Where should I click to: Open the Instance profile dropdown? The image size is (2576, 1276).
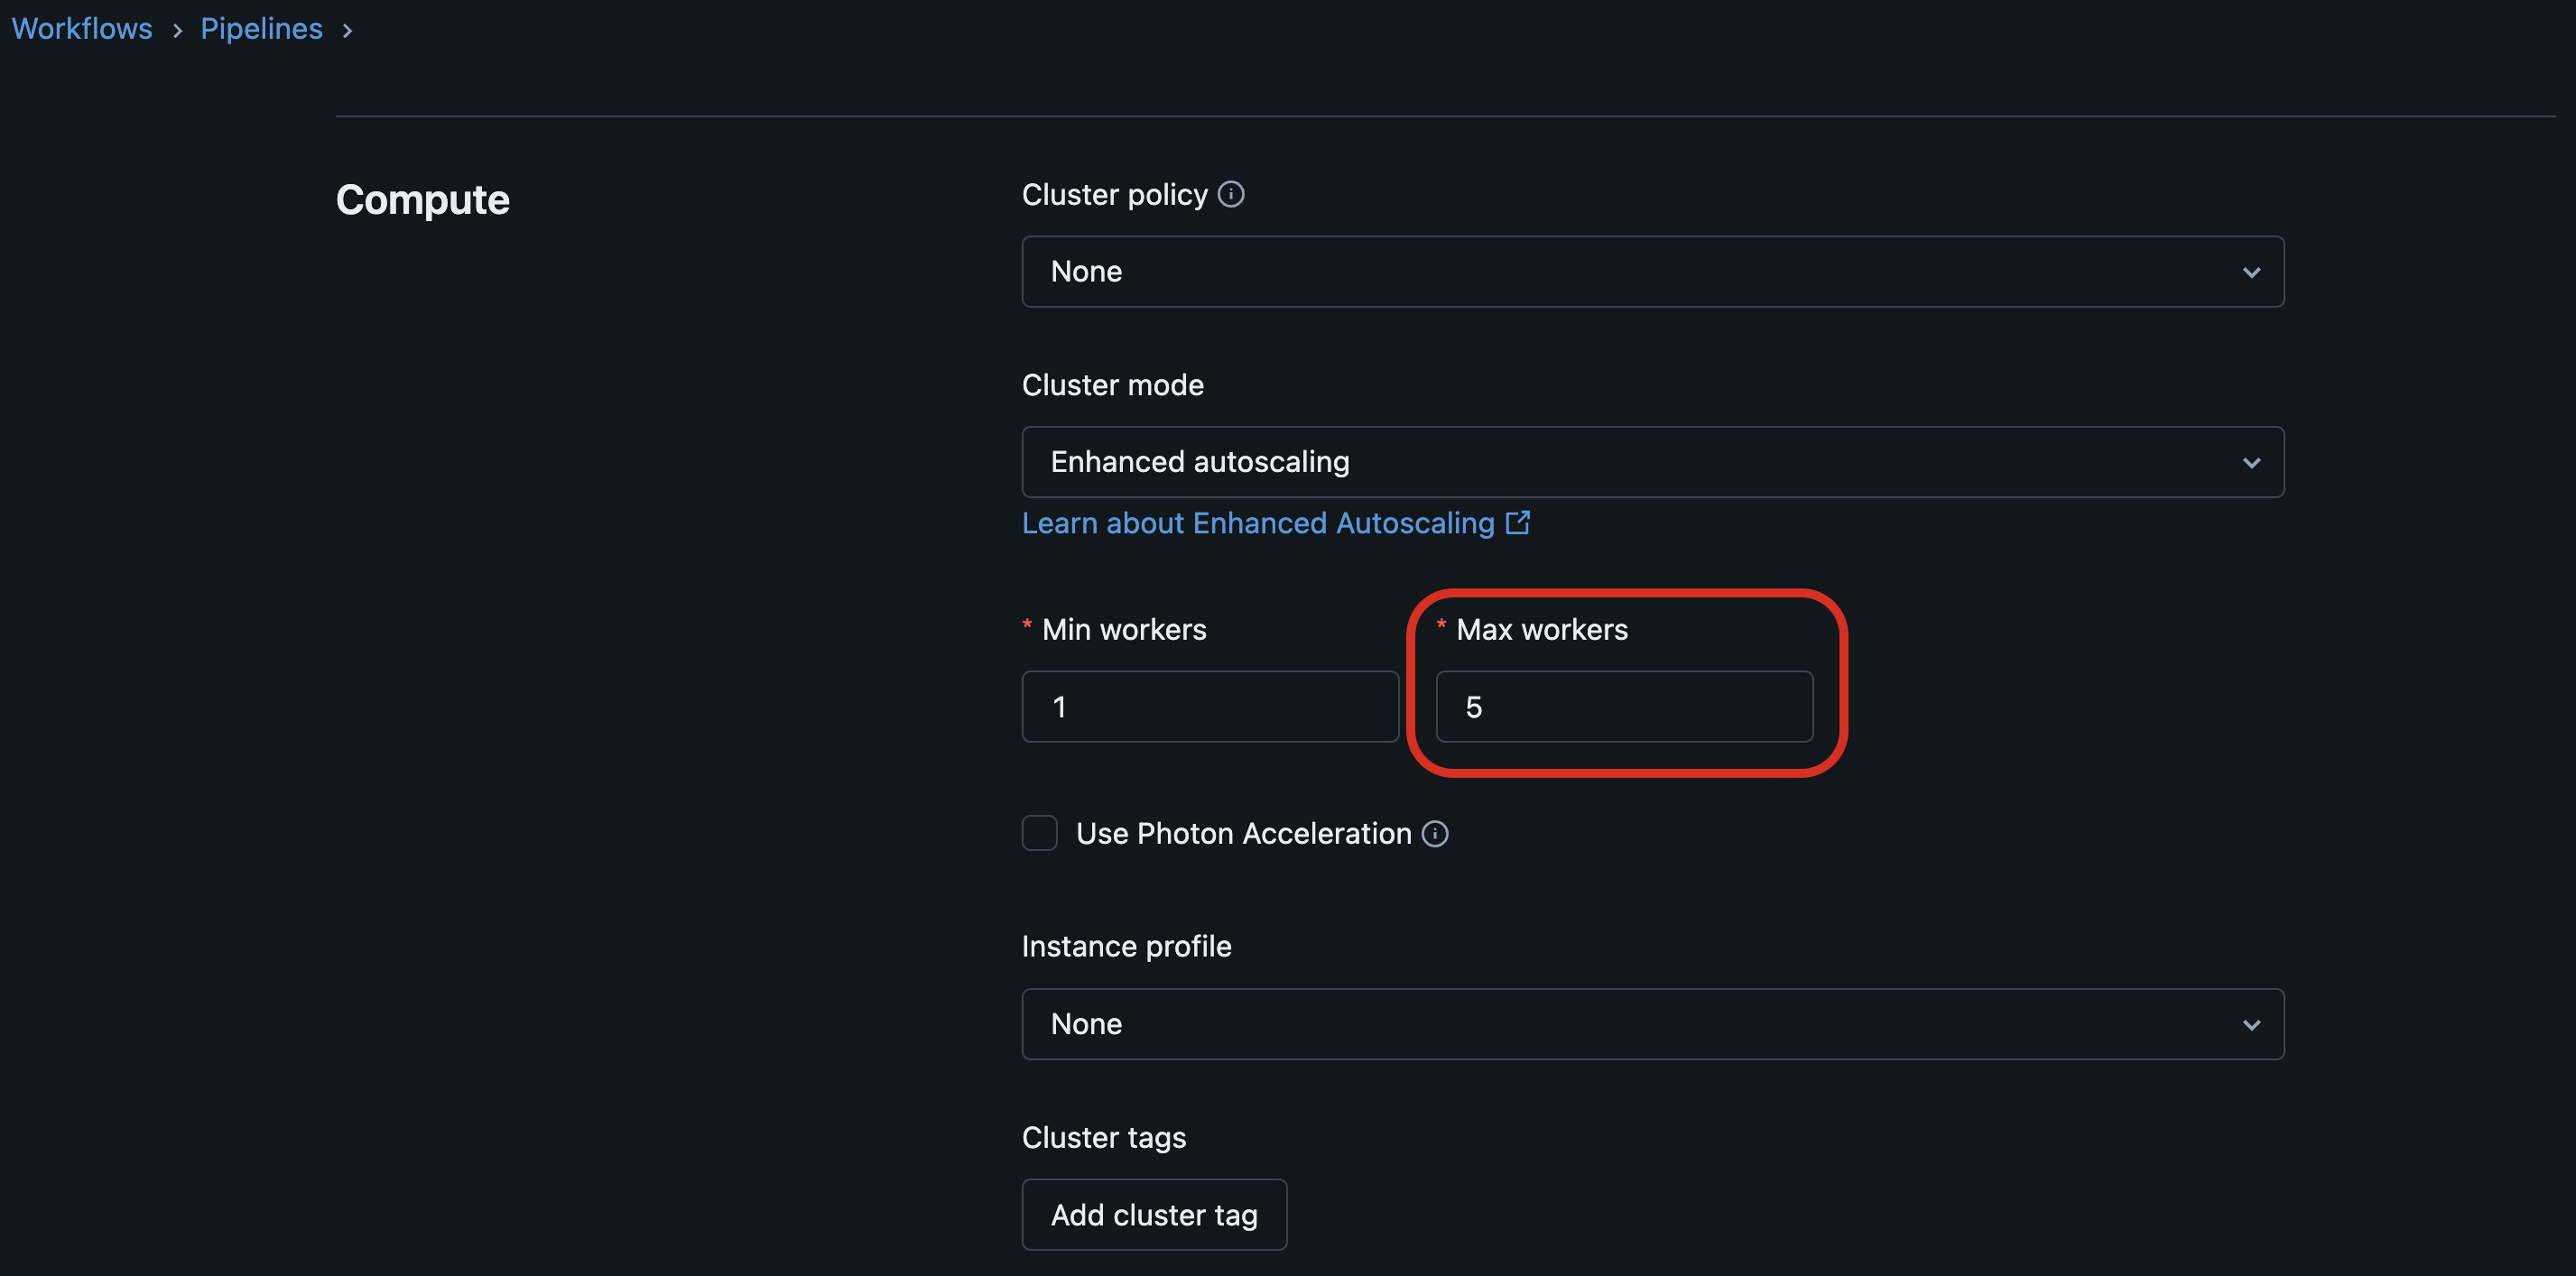tap(1651, 1023)
